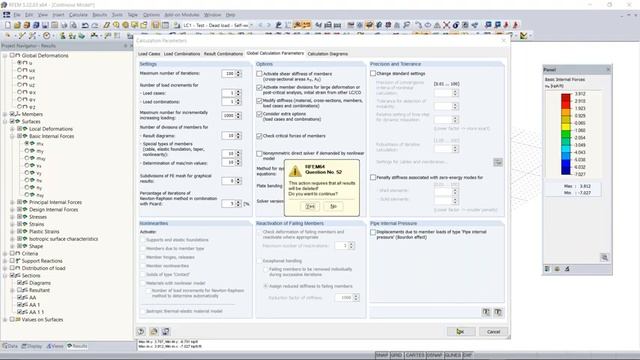This screenshot has width=640, height=360.
Task: Enable Bourdon effect displacements checkbox
Action: (x=373, y=232)
